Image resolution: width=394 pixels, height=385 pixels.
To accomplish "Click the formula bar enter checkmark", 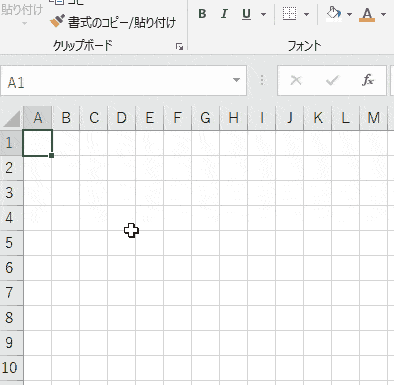I will pyautogui.click(x=332, y=80).
